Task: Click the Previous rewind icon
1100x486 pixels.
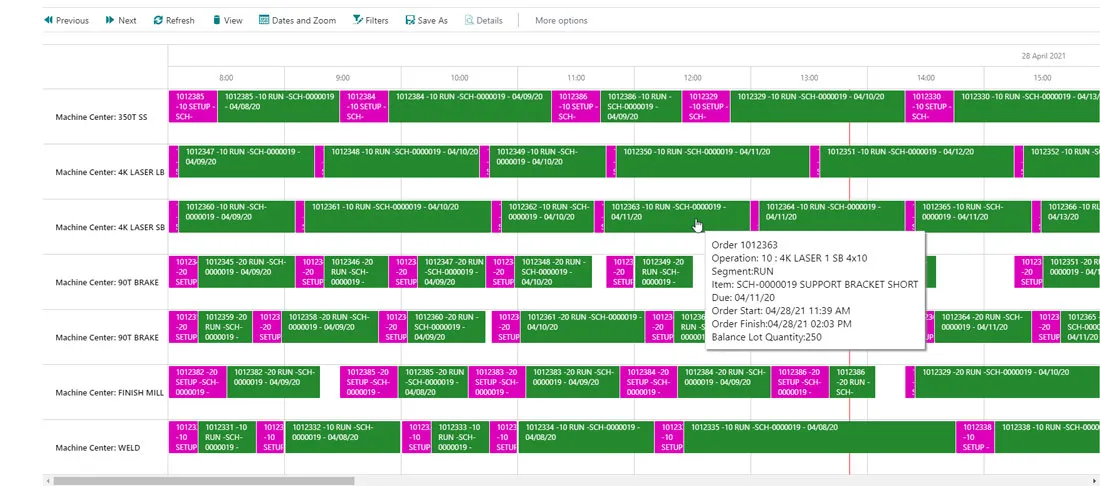Action: click(48, 20)
